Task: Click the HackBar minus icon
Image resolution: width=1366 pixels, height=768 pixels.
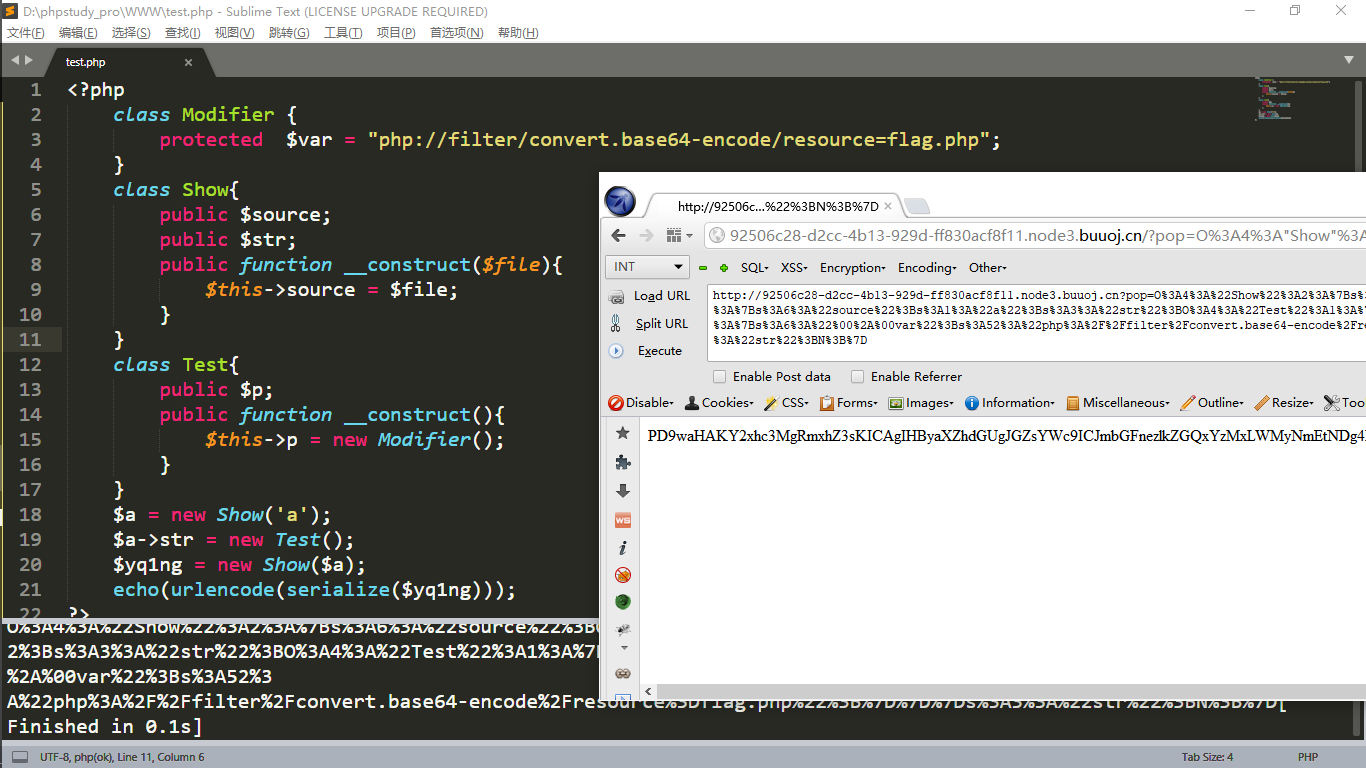Action: point(703,267)
